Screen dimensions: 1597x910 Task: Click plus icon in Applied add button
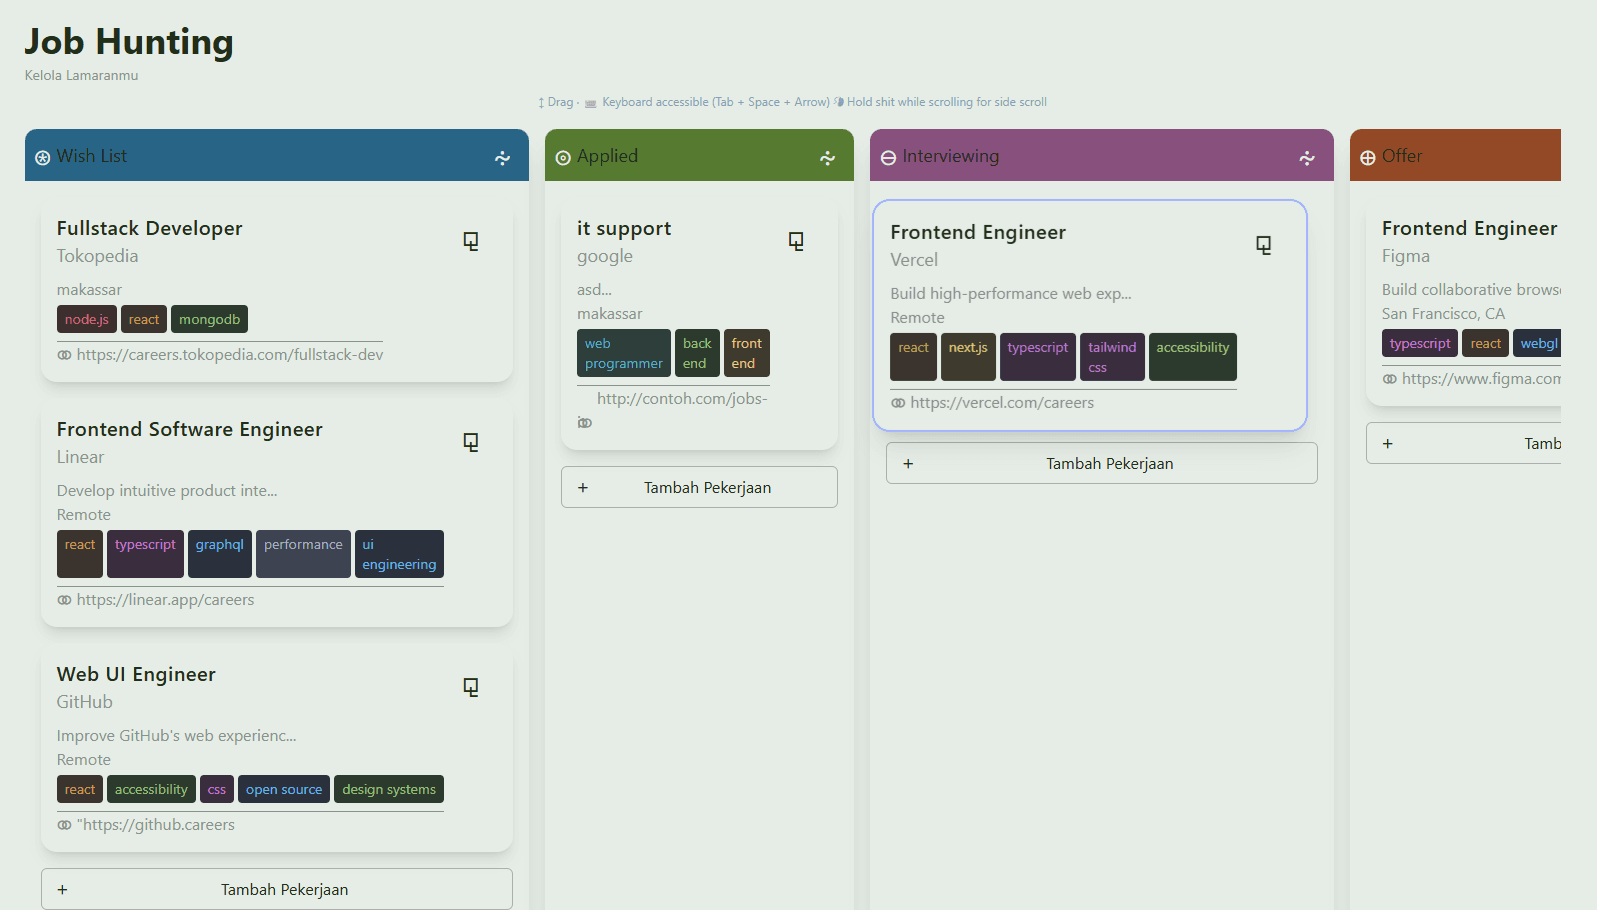point(583,488)
